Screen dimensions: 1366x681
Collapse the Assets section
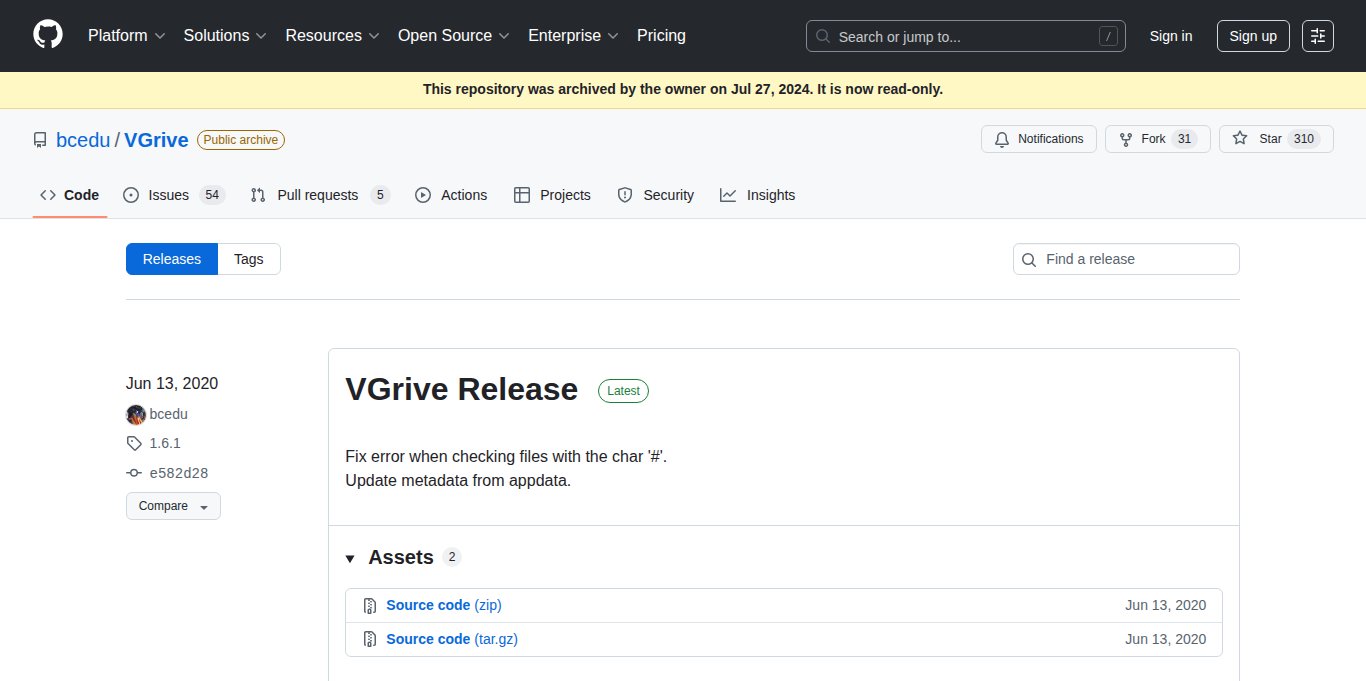coord(351,558)
